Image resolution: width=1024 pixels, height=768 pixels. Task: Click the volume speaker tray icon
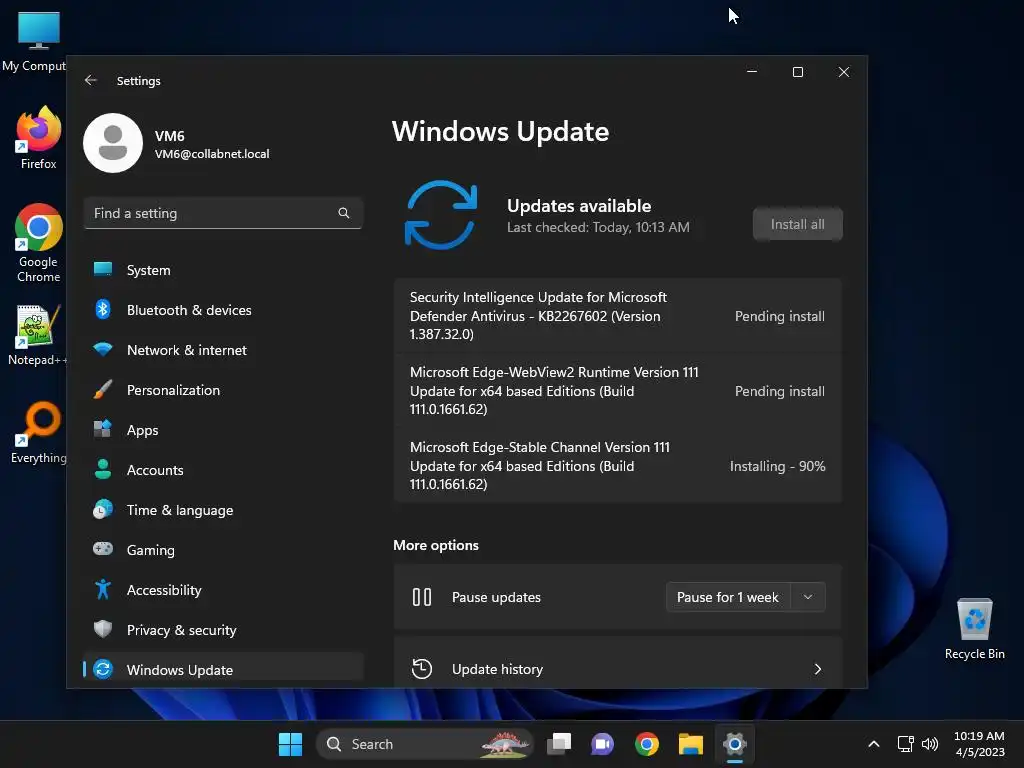(x=930, y=744)
